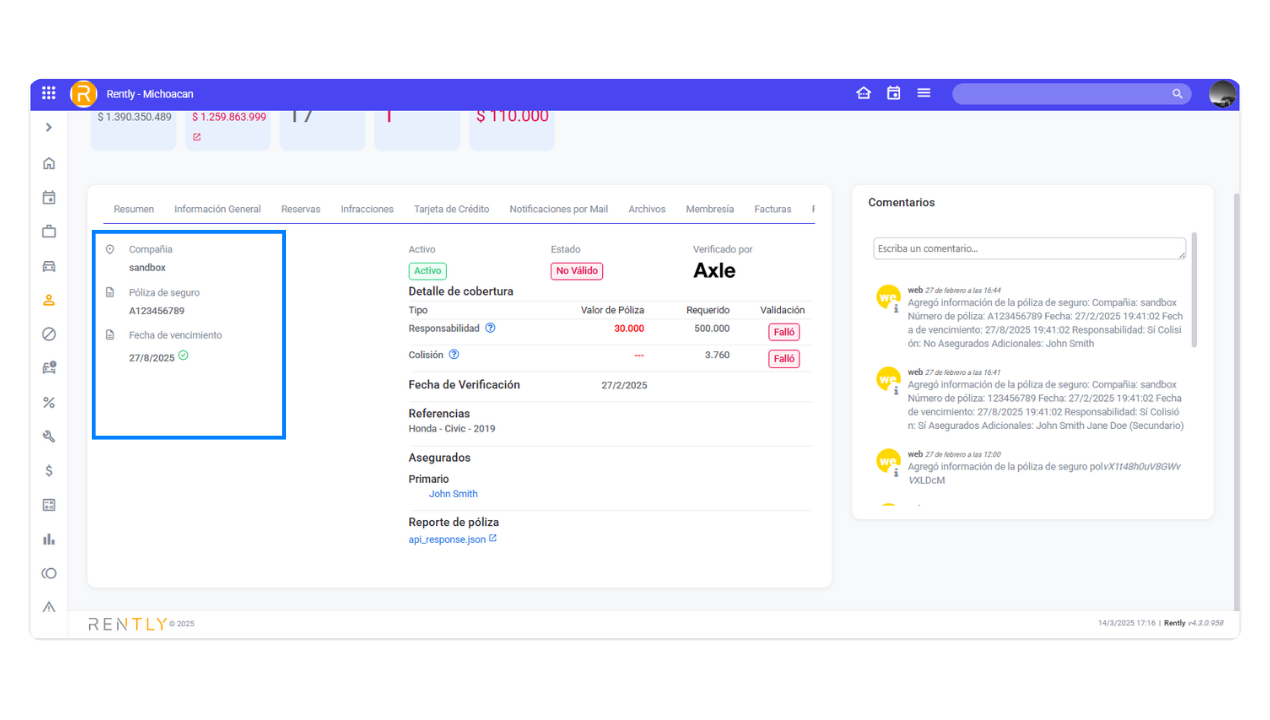Open the car fleet icon in sidebar
The height and width of the screenshot is (720, 1270).
click(x=49, y=266)
